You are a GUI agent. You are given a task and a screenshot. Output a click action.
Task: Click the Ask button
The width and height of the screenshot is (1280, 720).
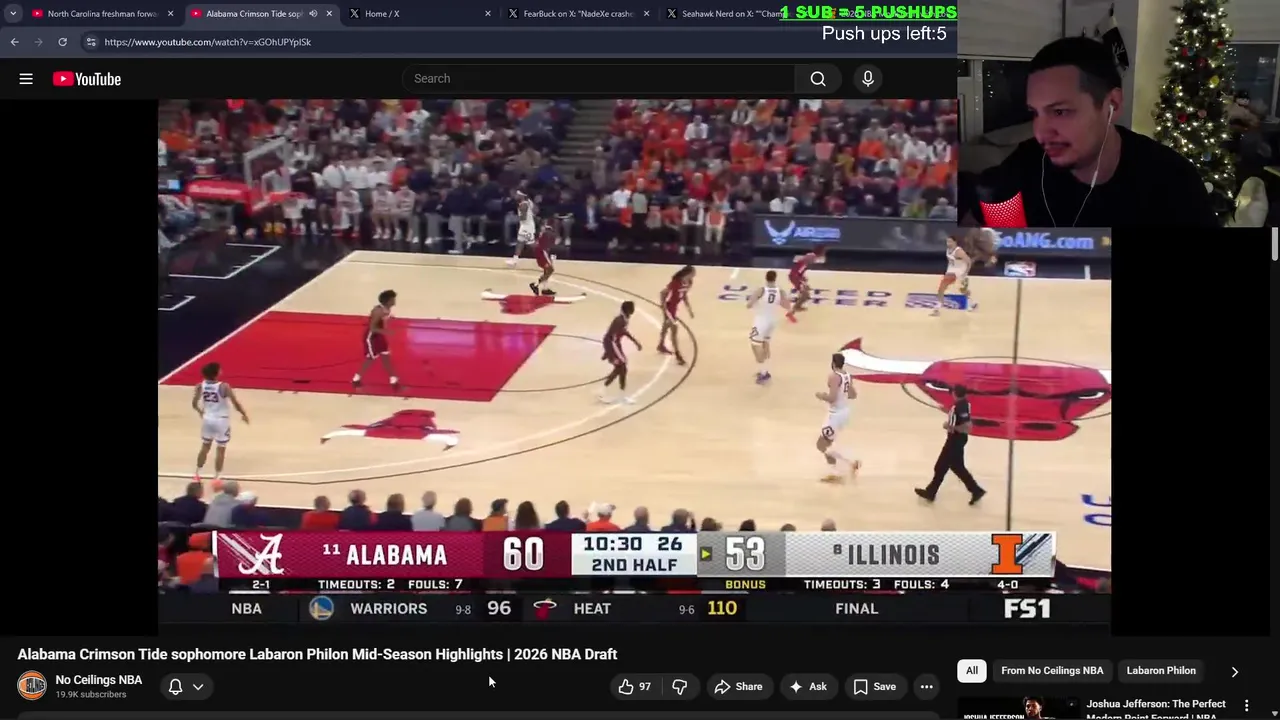808,687
